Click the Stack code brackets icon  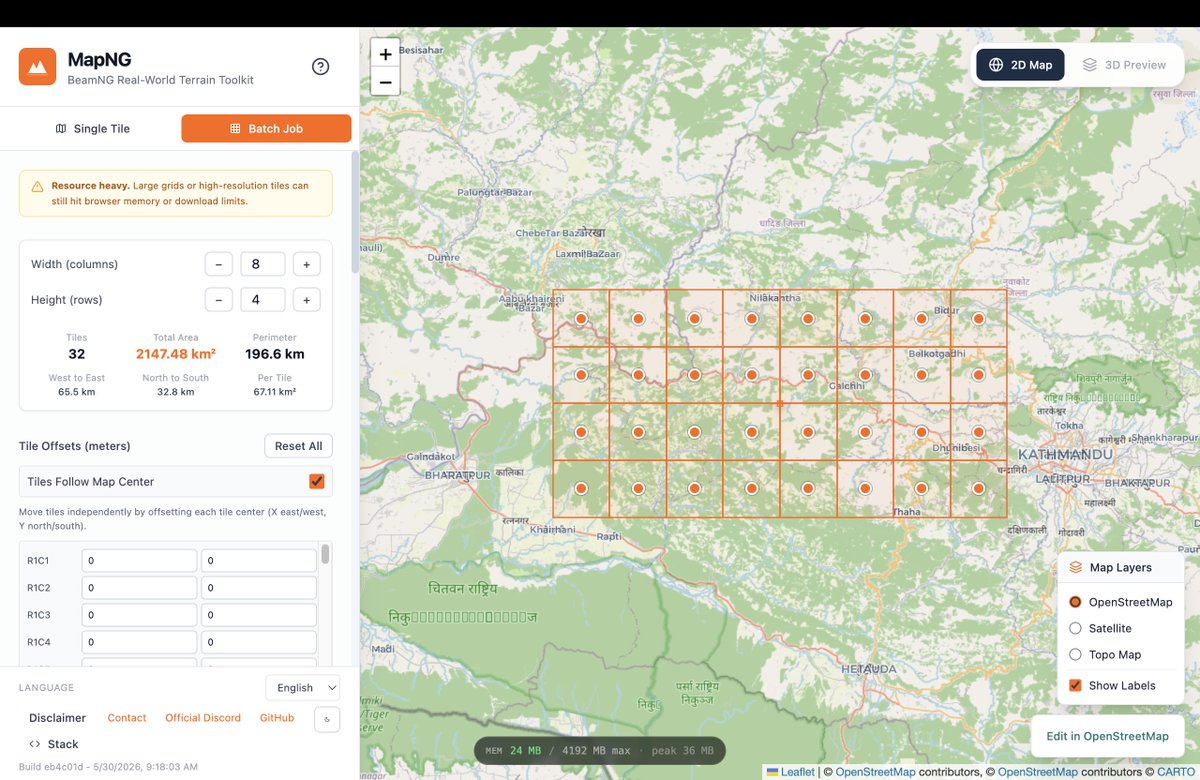(x=35, y=744)
